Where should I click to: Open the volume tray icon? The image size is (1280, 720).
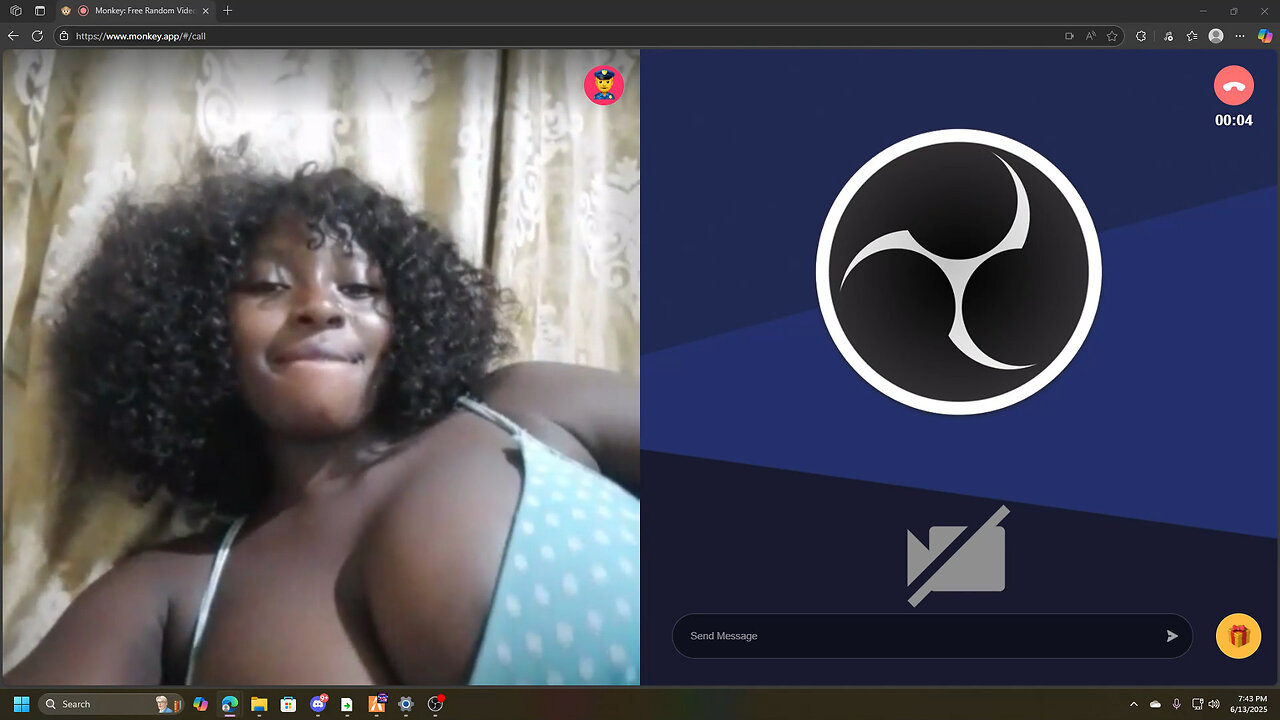[x=1214, y=704]
